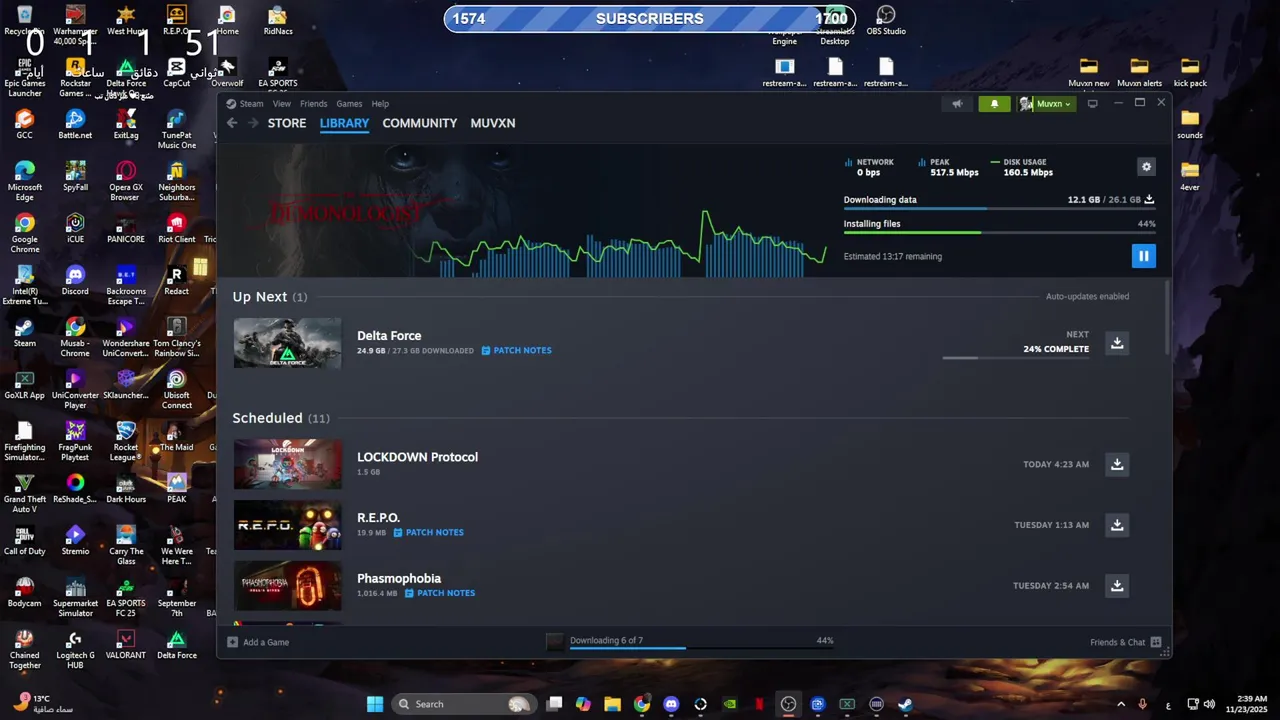The height and width of the screenshot is (720, 1280).
Task: Select Grand Theft Auto V shortcut
Action: [x=25, y=494]
